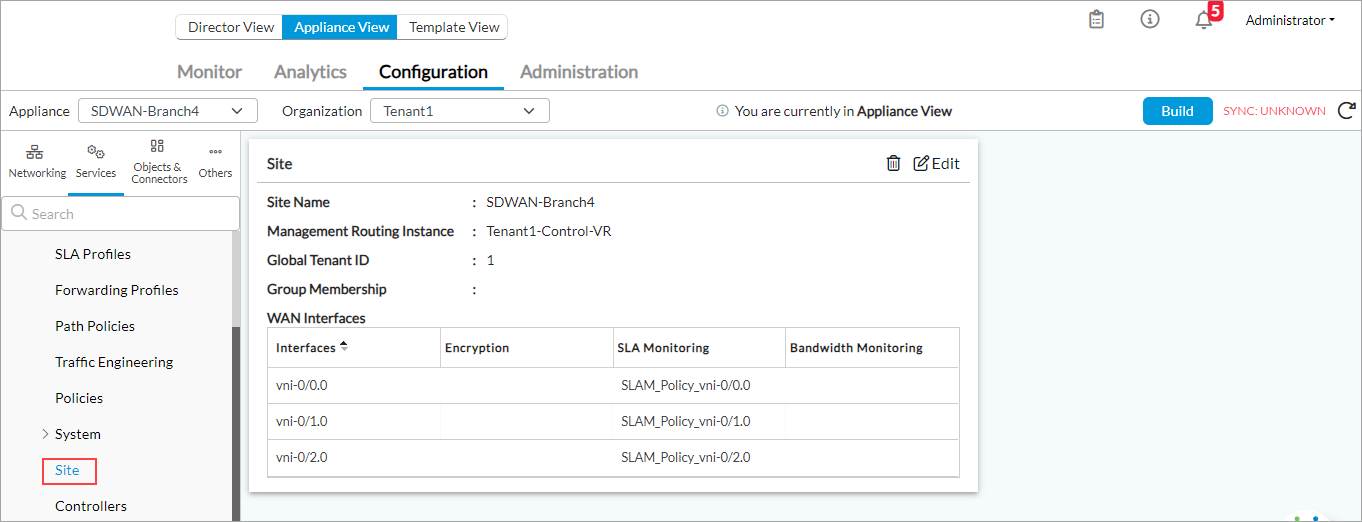Select SLA Profiles in the sidebar
Image resolution: width=1362 pixels, height=522 pixels.
(92, 254)
